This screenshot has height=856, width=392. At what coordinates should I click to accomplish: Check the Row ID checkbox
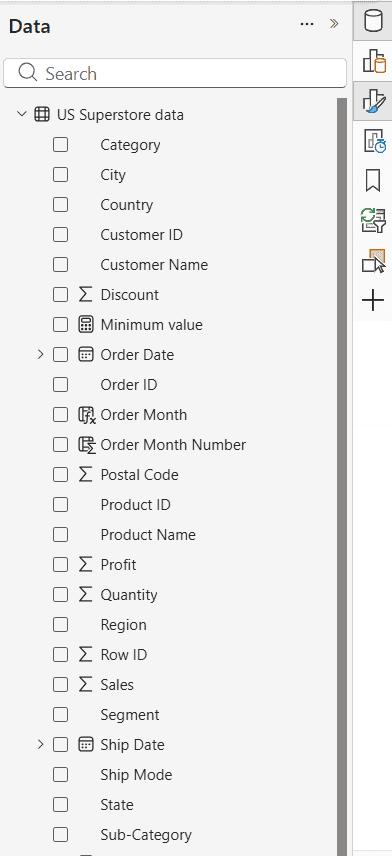click(61, 655)
